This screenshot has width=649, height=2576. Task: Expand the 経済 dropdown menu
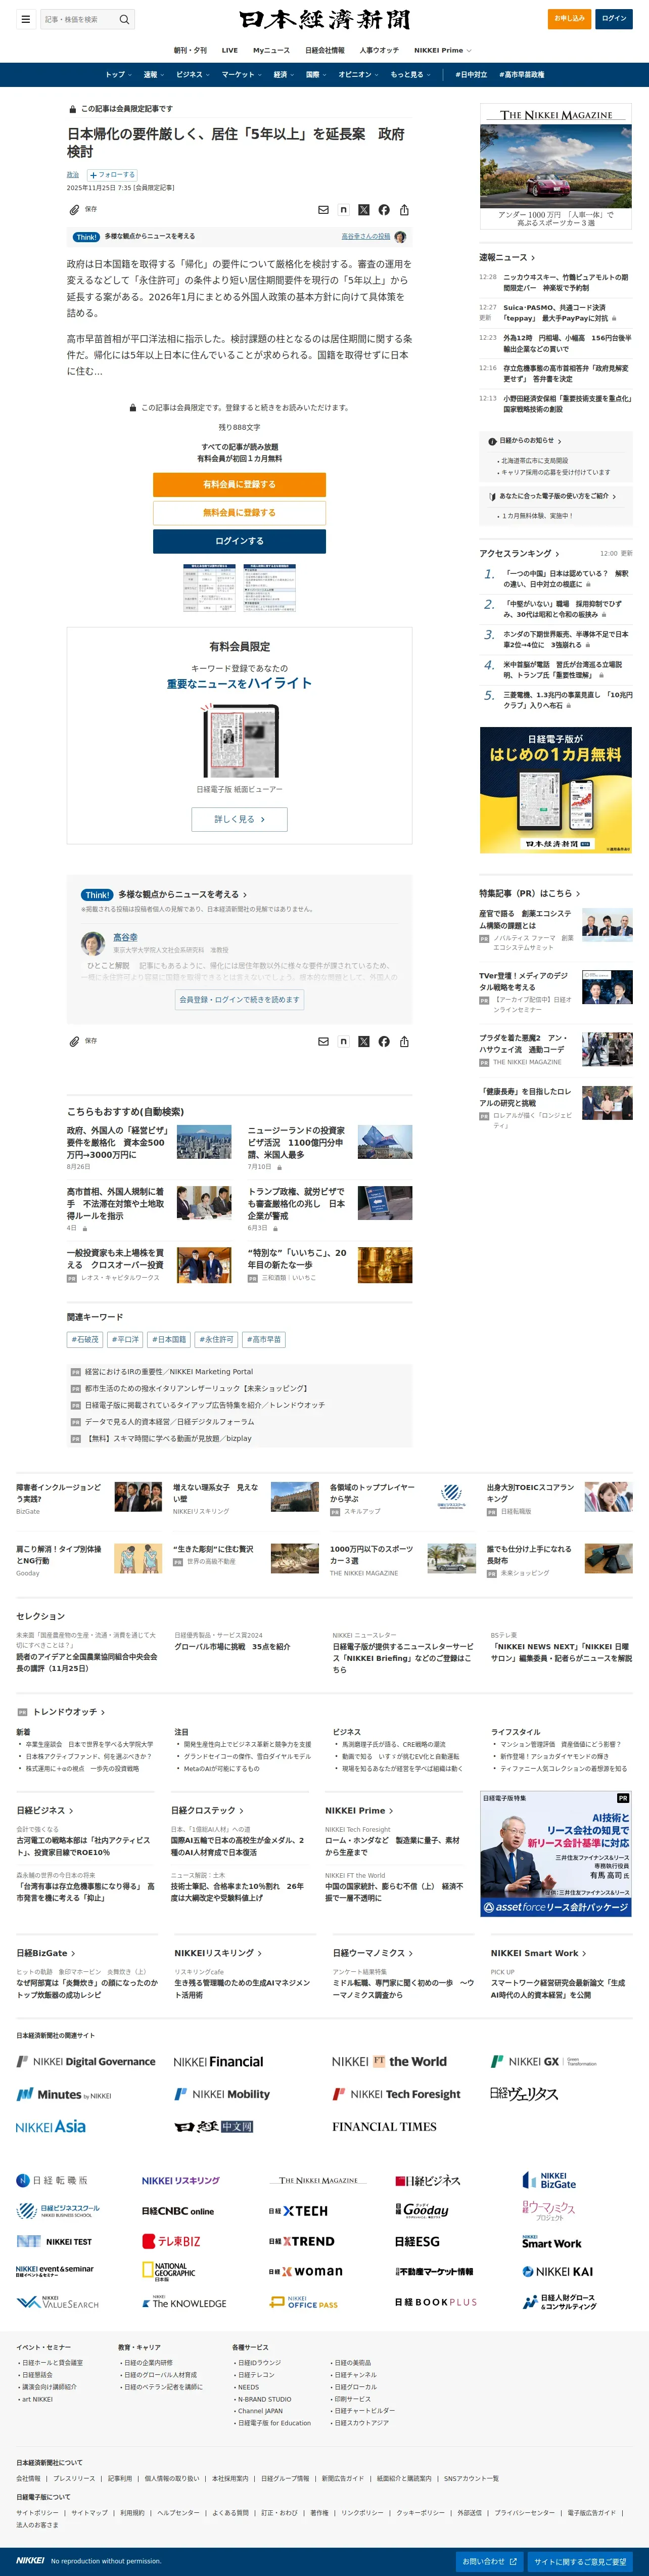[284, 75]
